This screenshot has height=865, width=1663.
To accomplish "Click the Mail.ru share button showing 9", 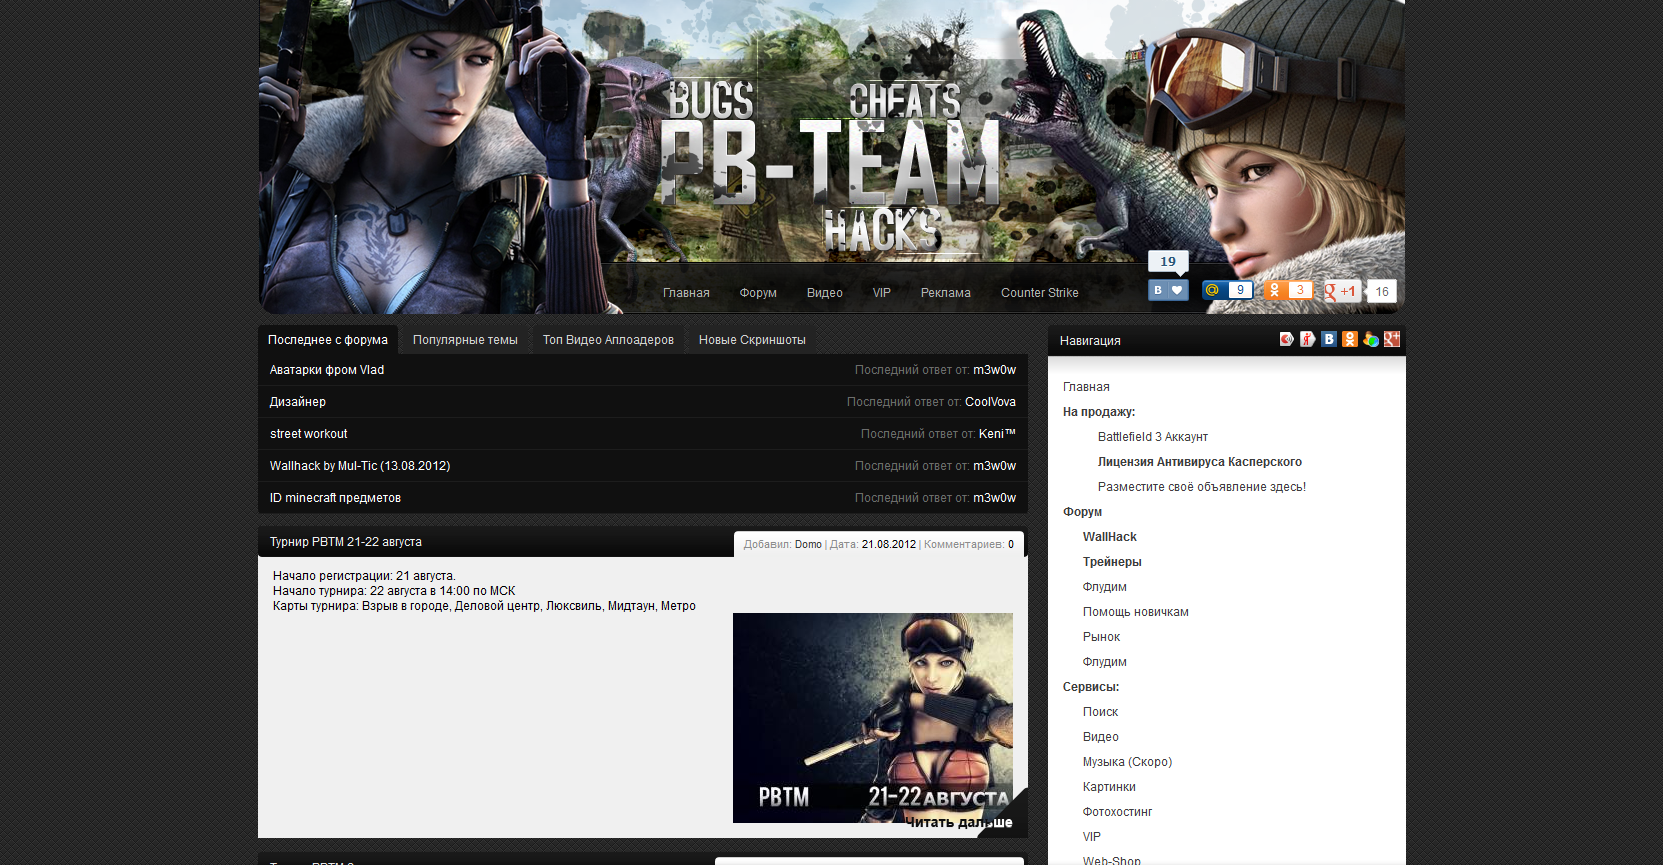I will tap(1227, 290).
